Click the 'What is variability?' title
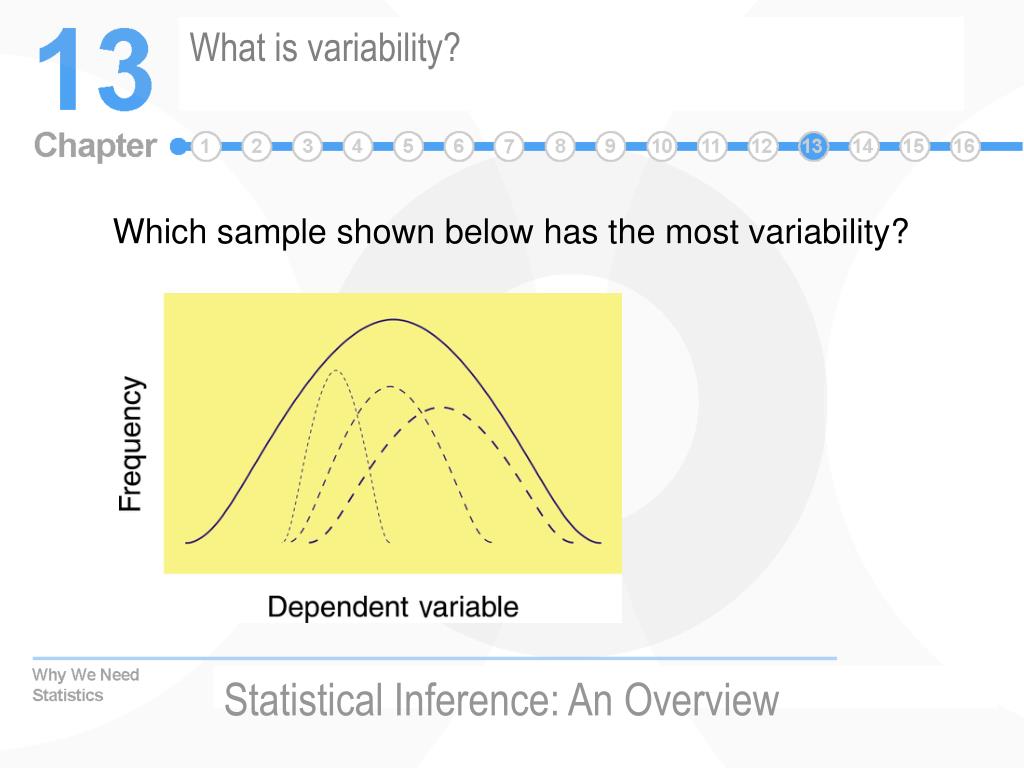Screen dimensions: 1024x768 tap(325, 49)
